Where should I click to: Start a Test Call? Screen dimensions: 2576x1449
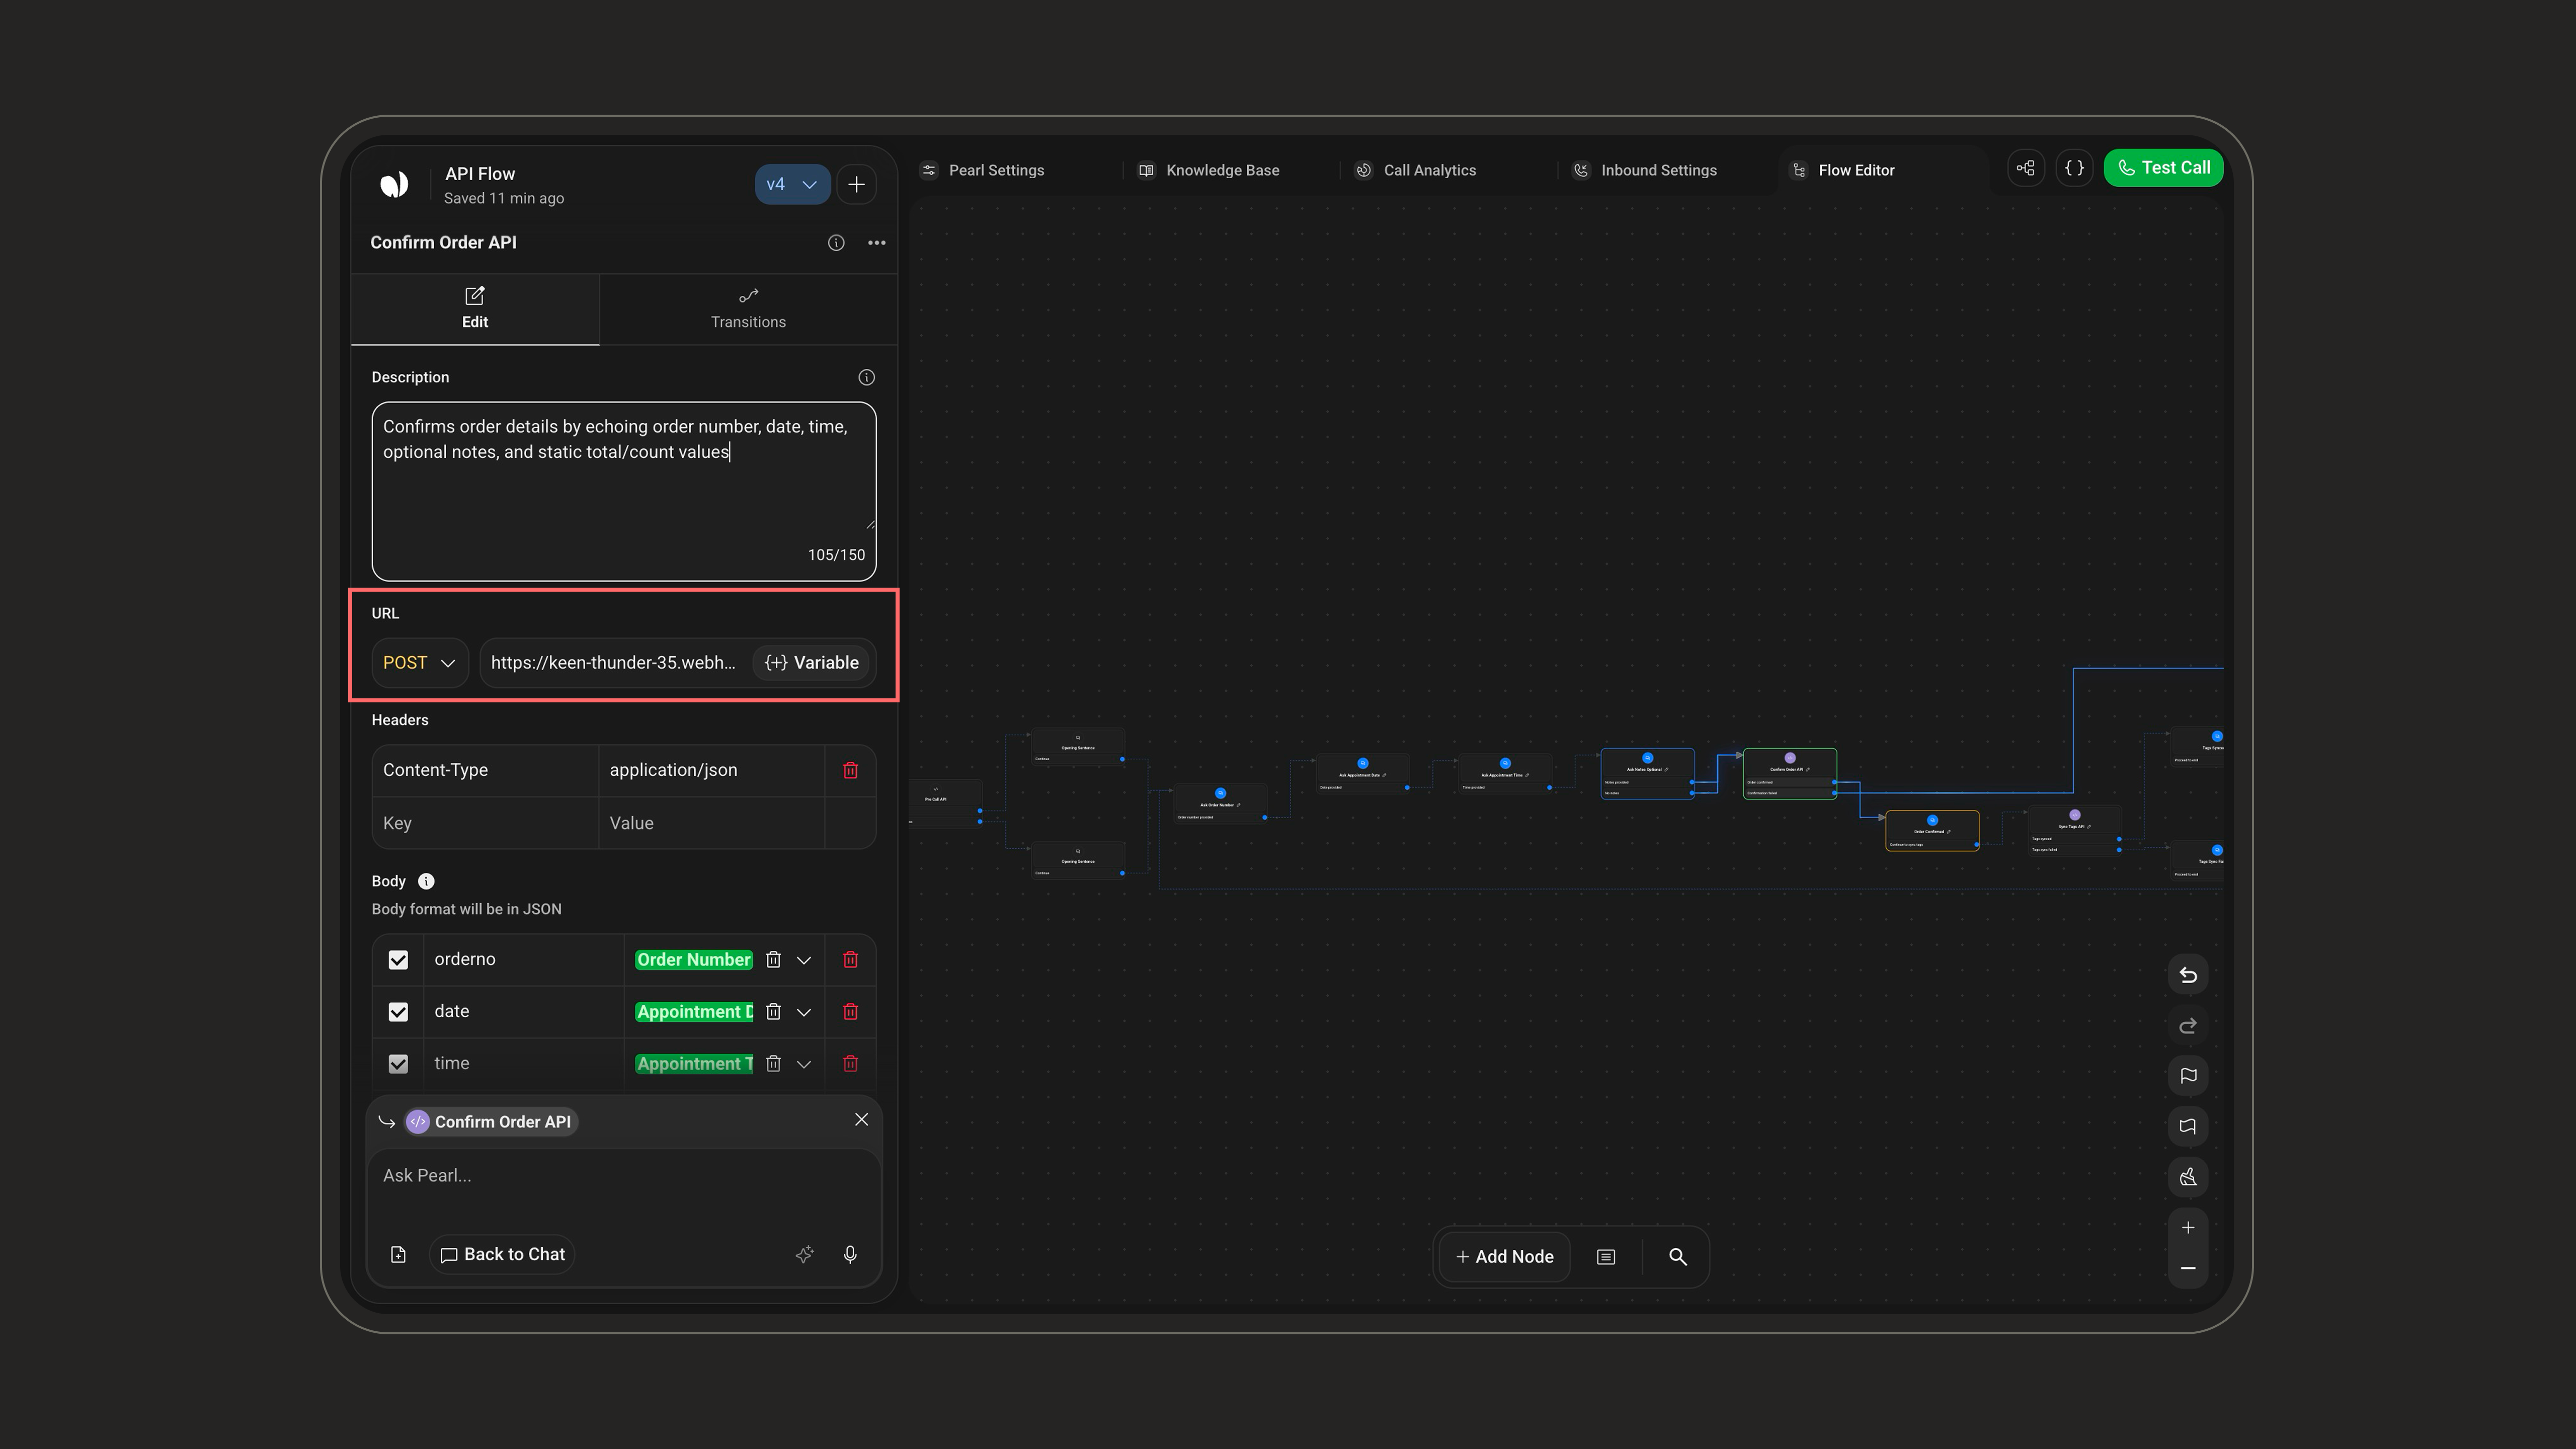[2163, 168]
